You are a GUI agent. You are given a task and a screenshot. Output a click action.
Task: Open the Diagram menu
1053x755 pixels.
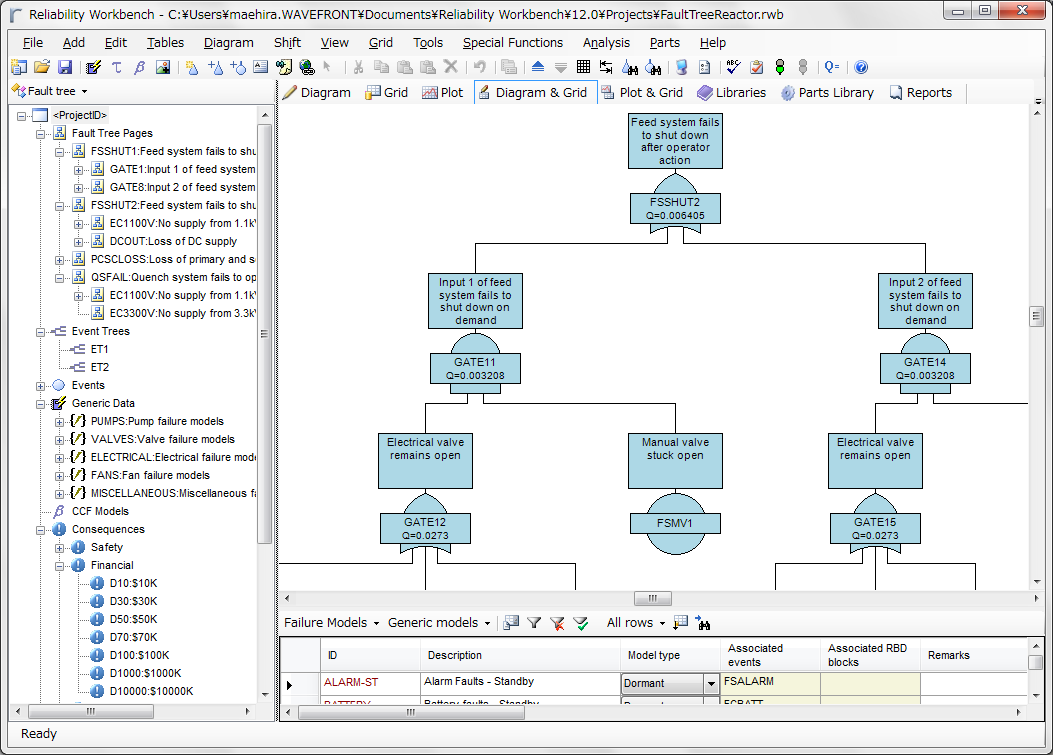(228, 42)
